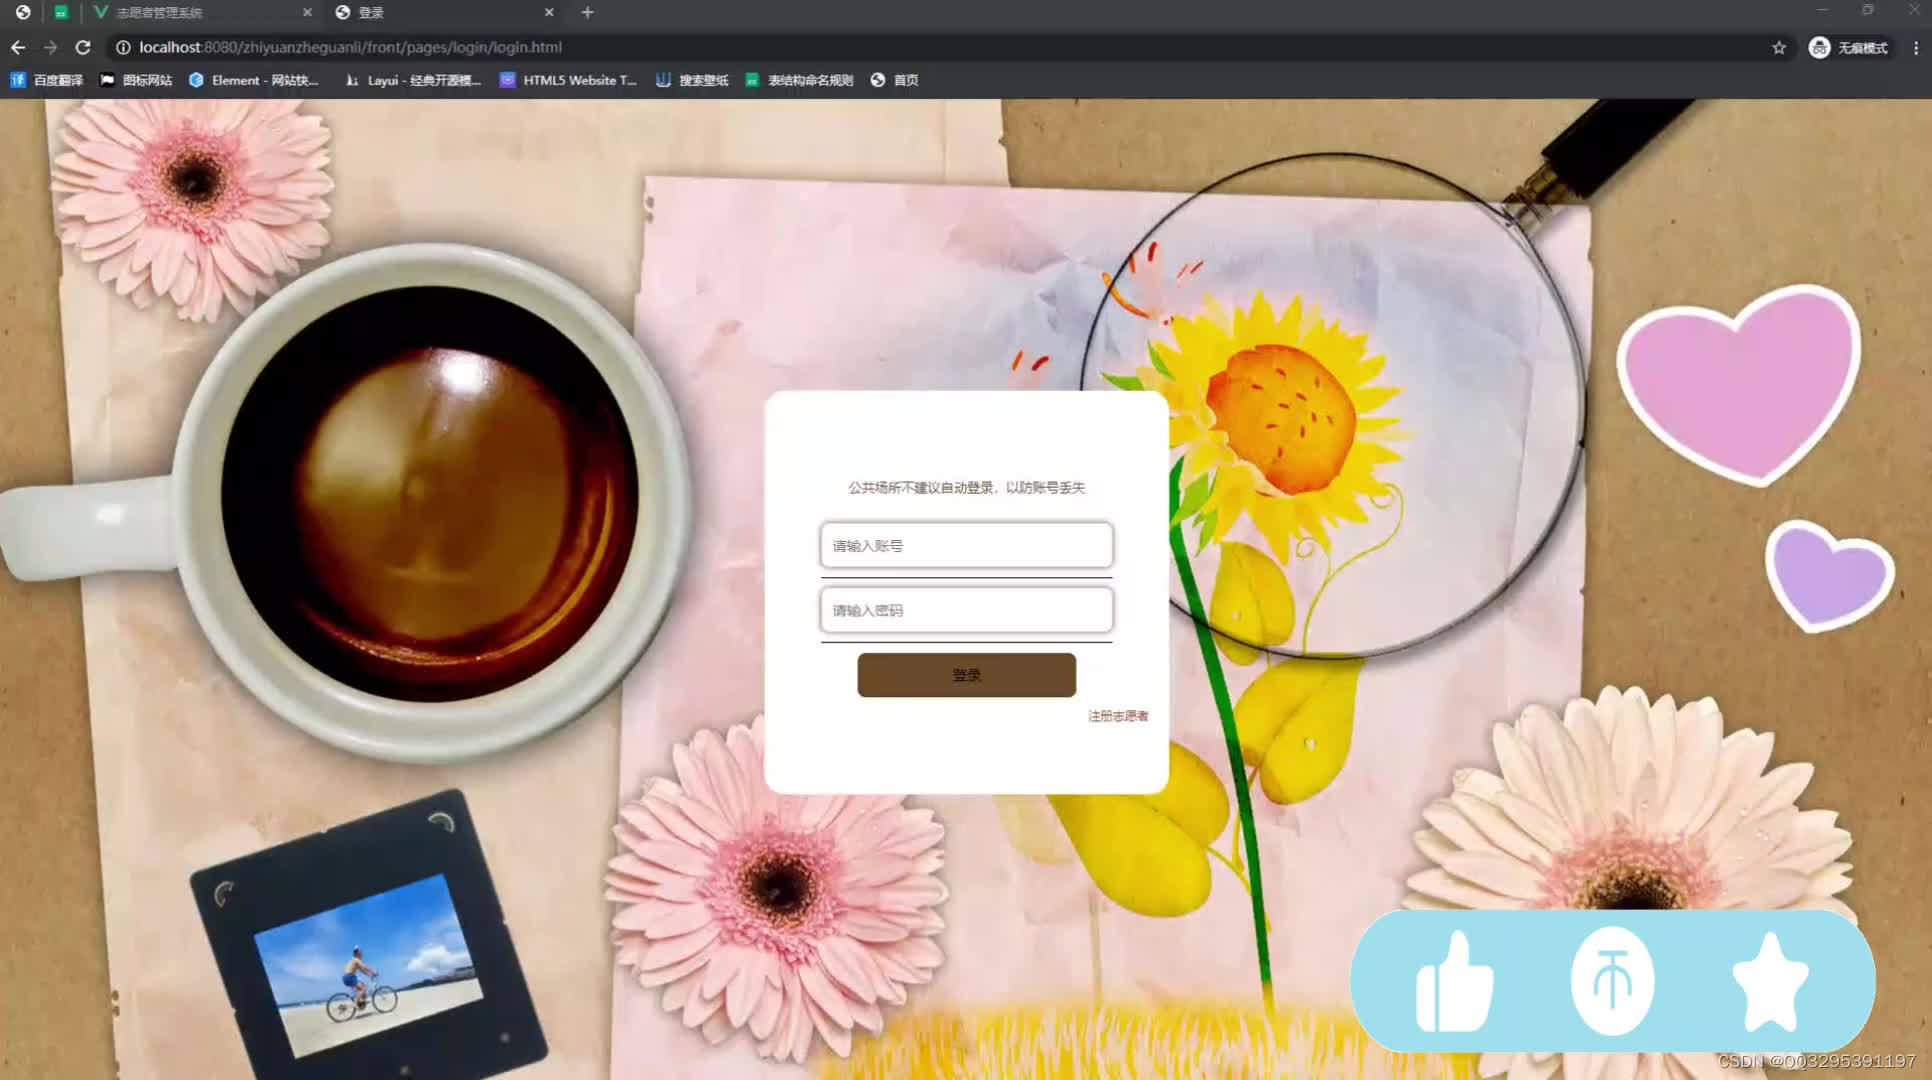Close the 登录 tab
Image resolution: width=1932 pixels, height=1080 pixels.
coord(549,12)
